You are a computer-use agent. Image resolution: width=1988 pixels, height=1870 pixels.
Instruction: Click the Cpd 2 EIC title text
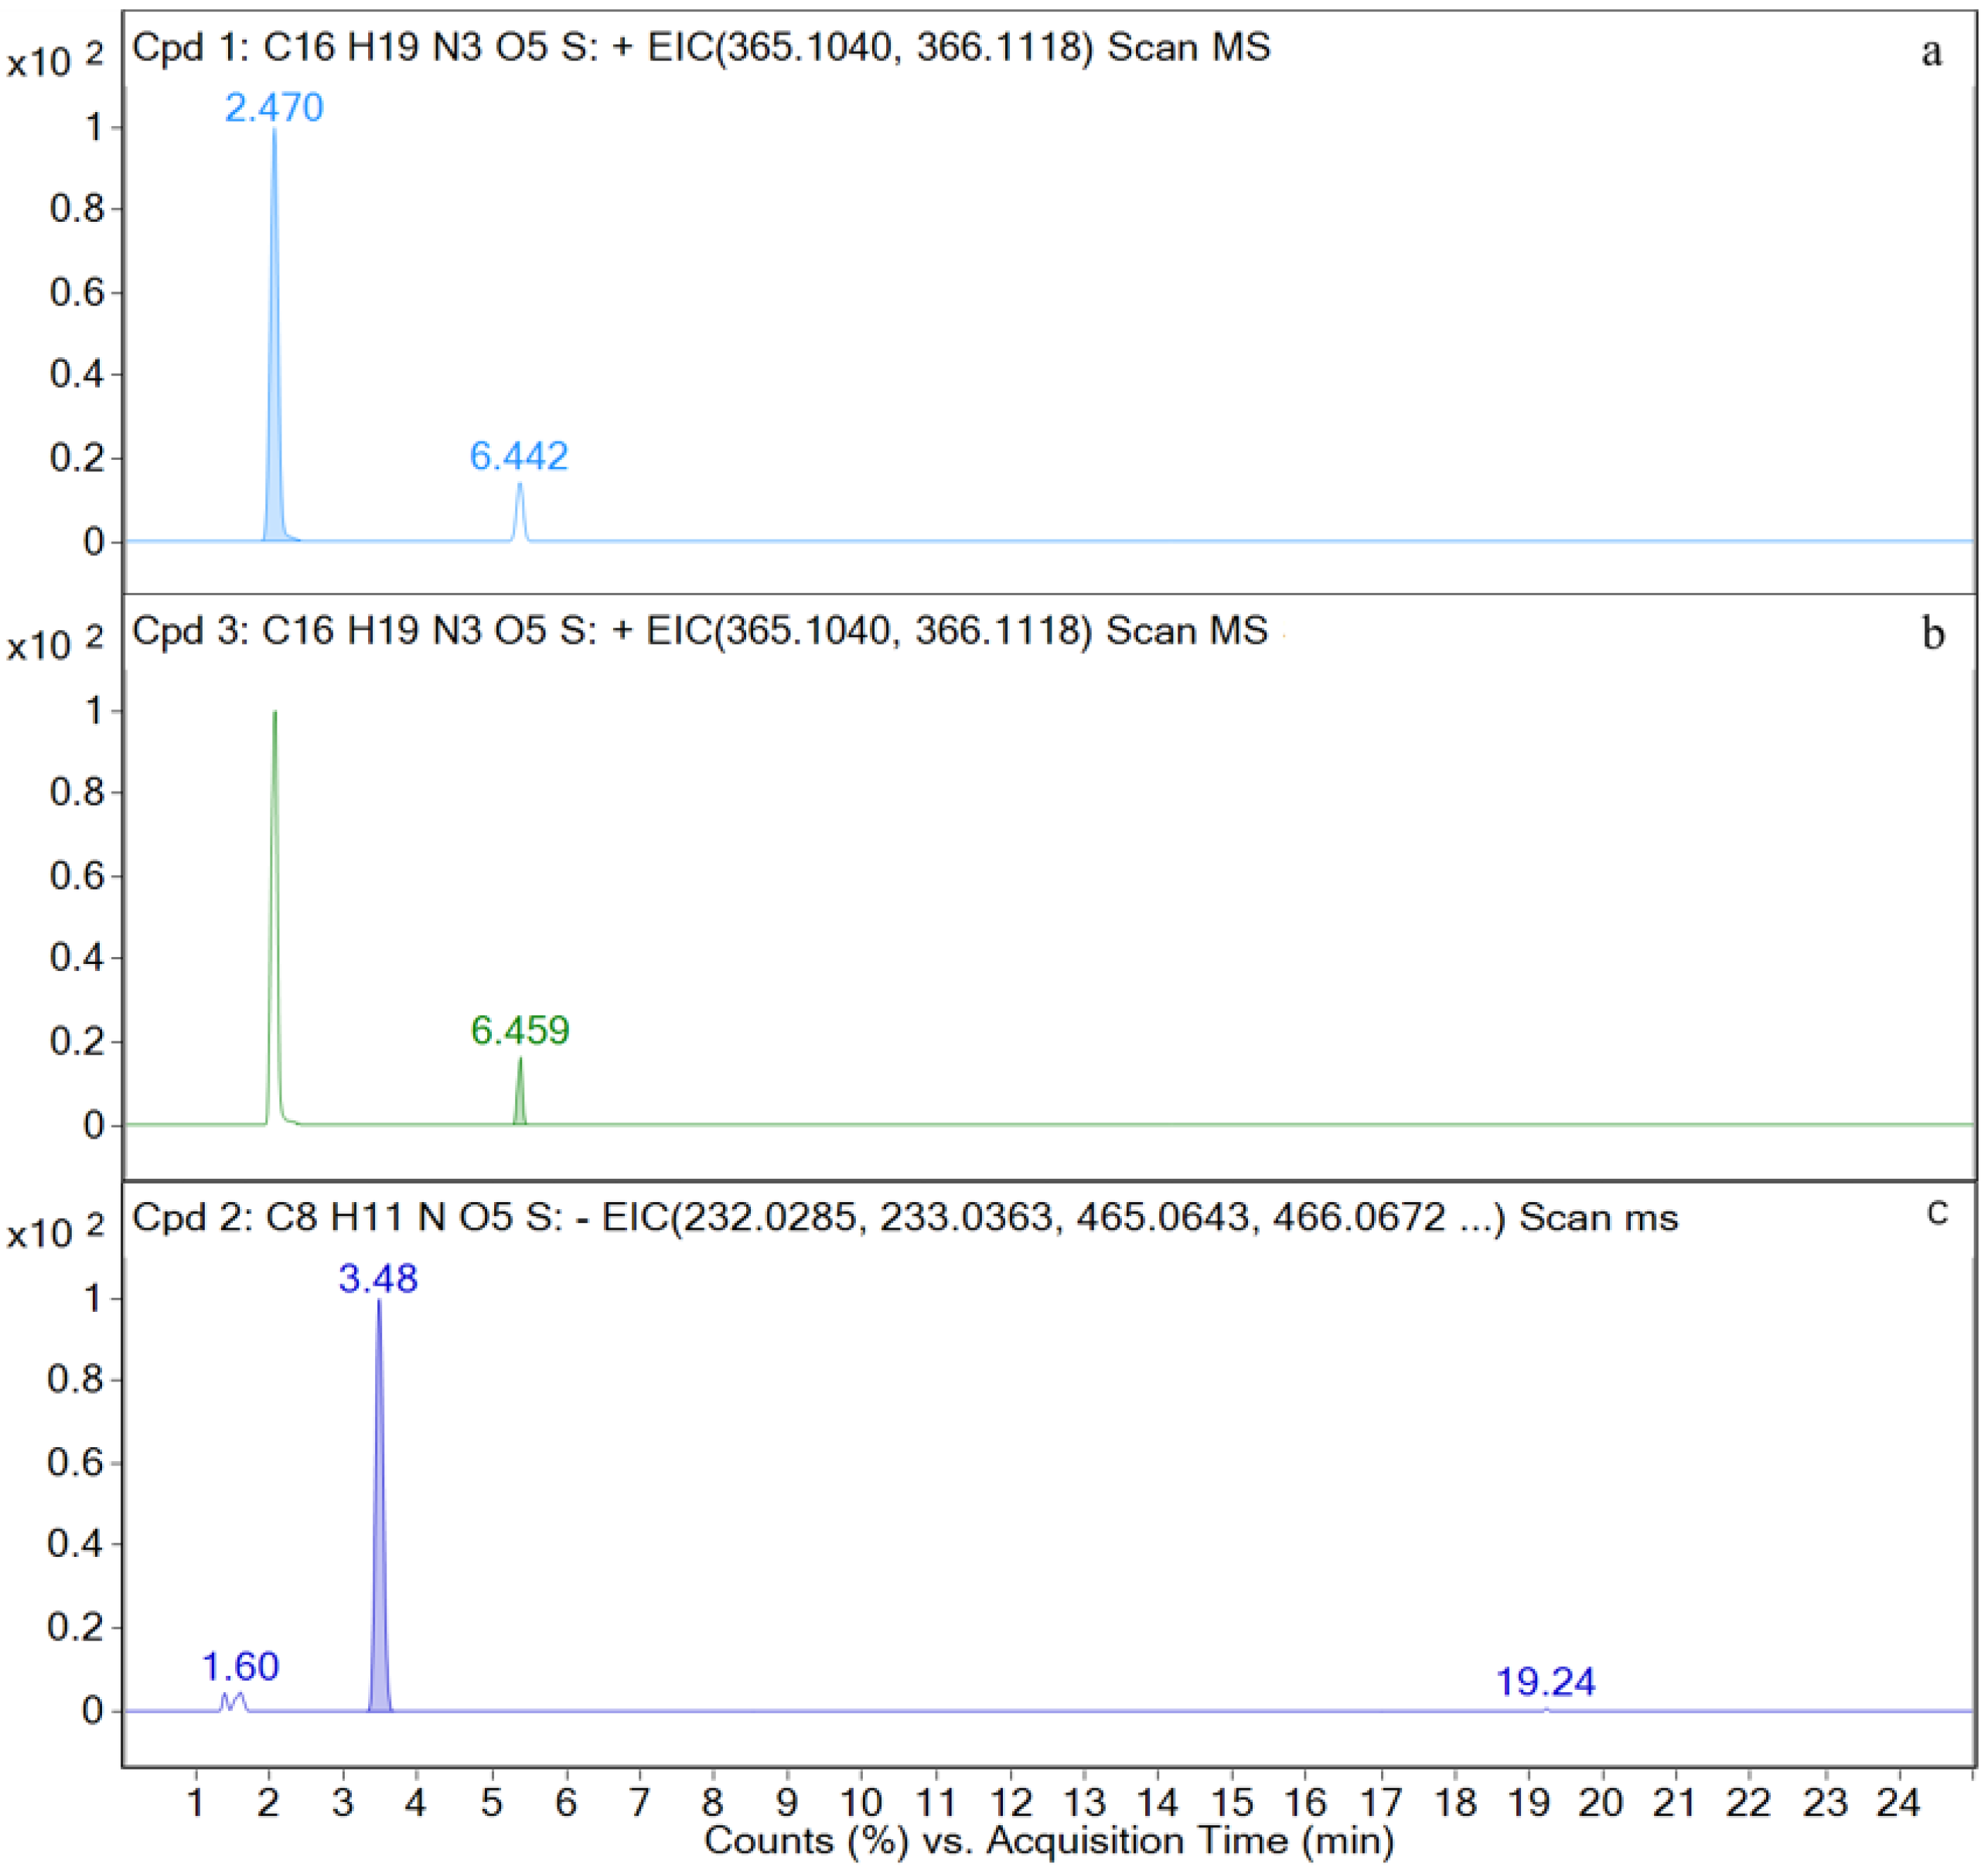[x=905, y=1218]
